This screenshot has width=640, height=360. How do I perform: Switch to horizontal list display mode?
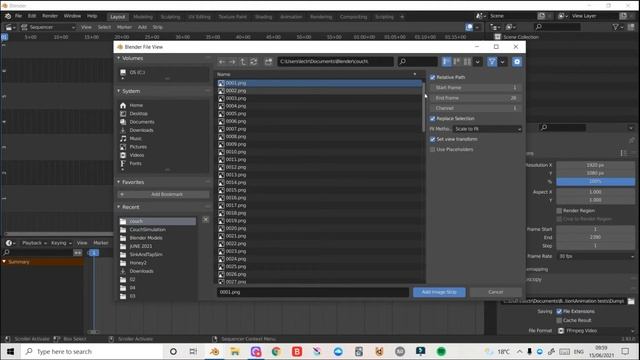(457, 62)
